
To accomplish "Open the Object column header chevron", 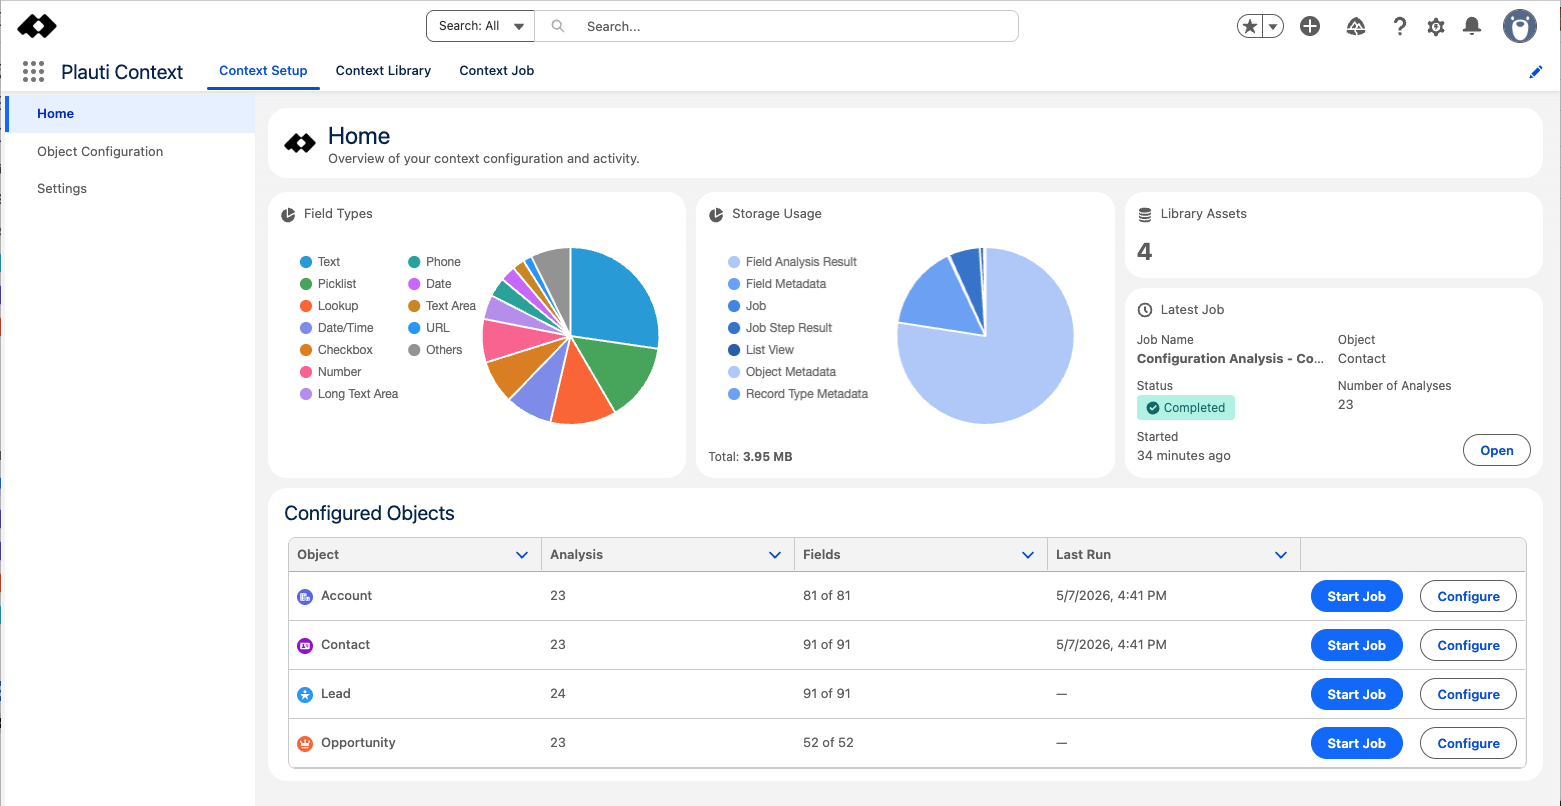I will coord(522,555).
